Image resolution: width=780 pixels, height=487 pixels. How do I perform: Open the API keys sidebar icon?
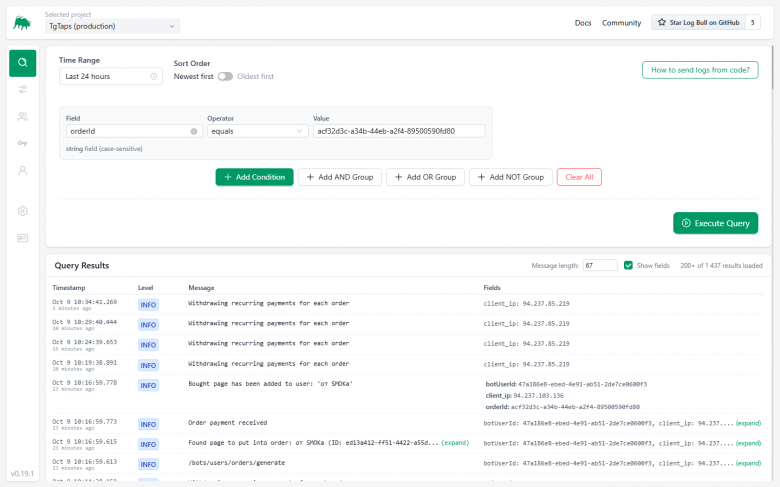[x=23, y=144]
